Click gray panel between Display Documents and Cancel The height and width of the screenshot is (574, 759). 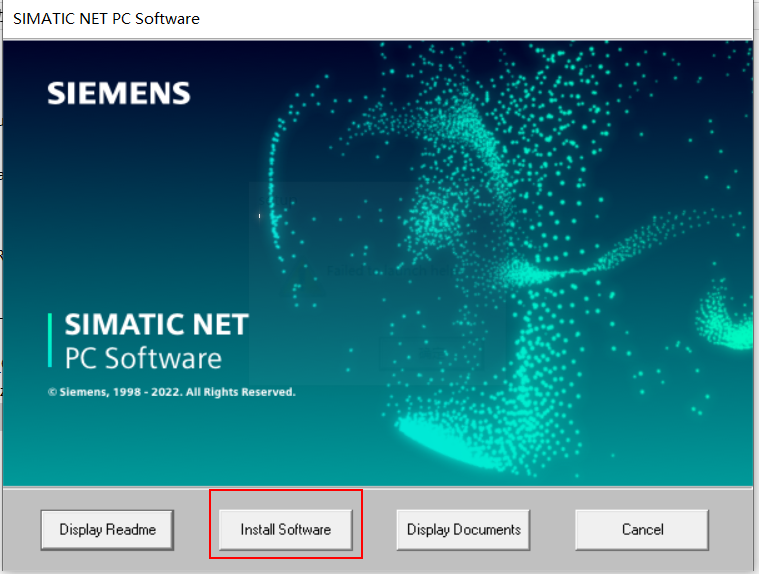point(552,529)
